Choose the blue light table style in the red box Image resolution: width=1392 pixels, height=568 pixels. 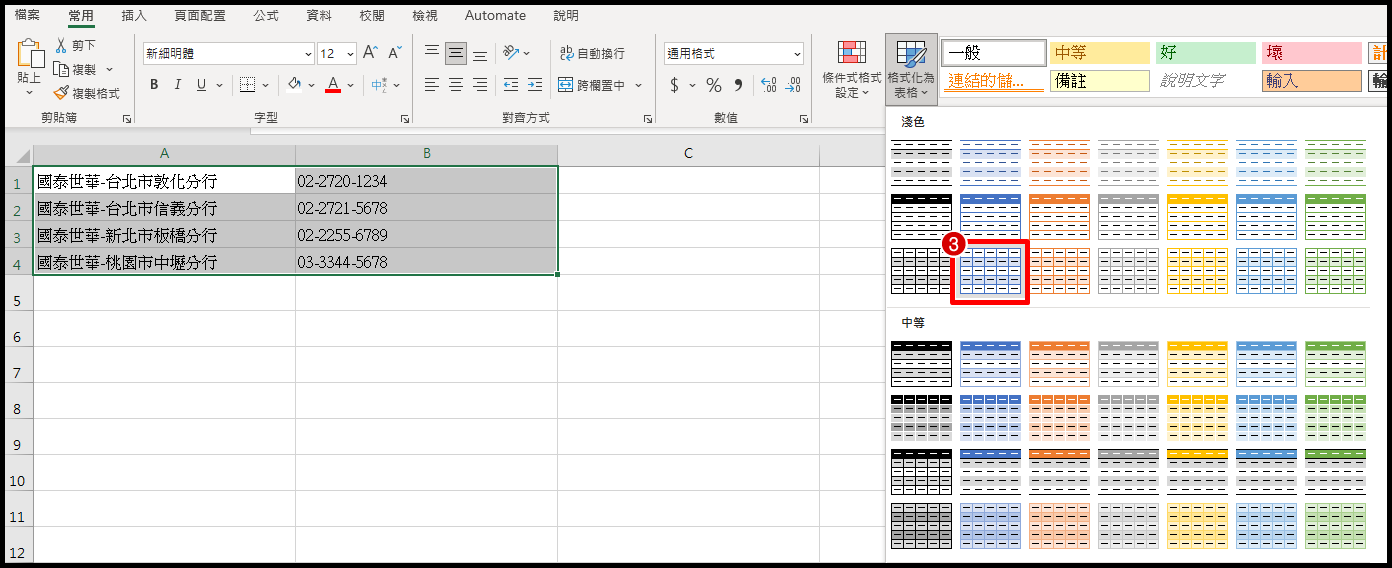990,270
